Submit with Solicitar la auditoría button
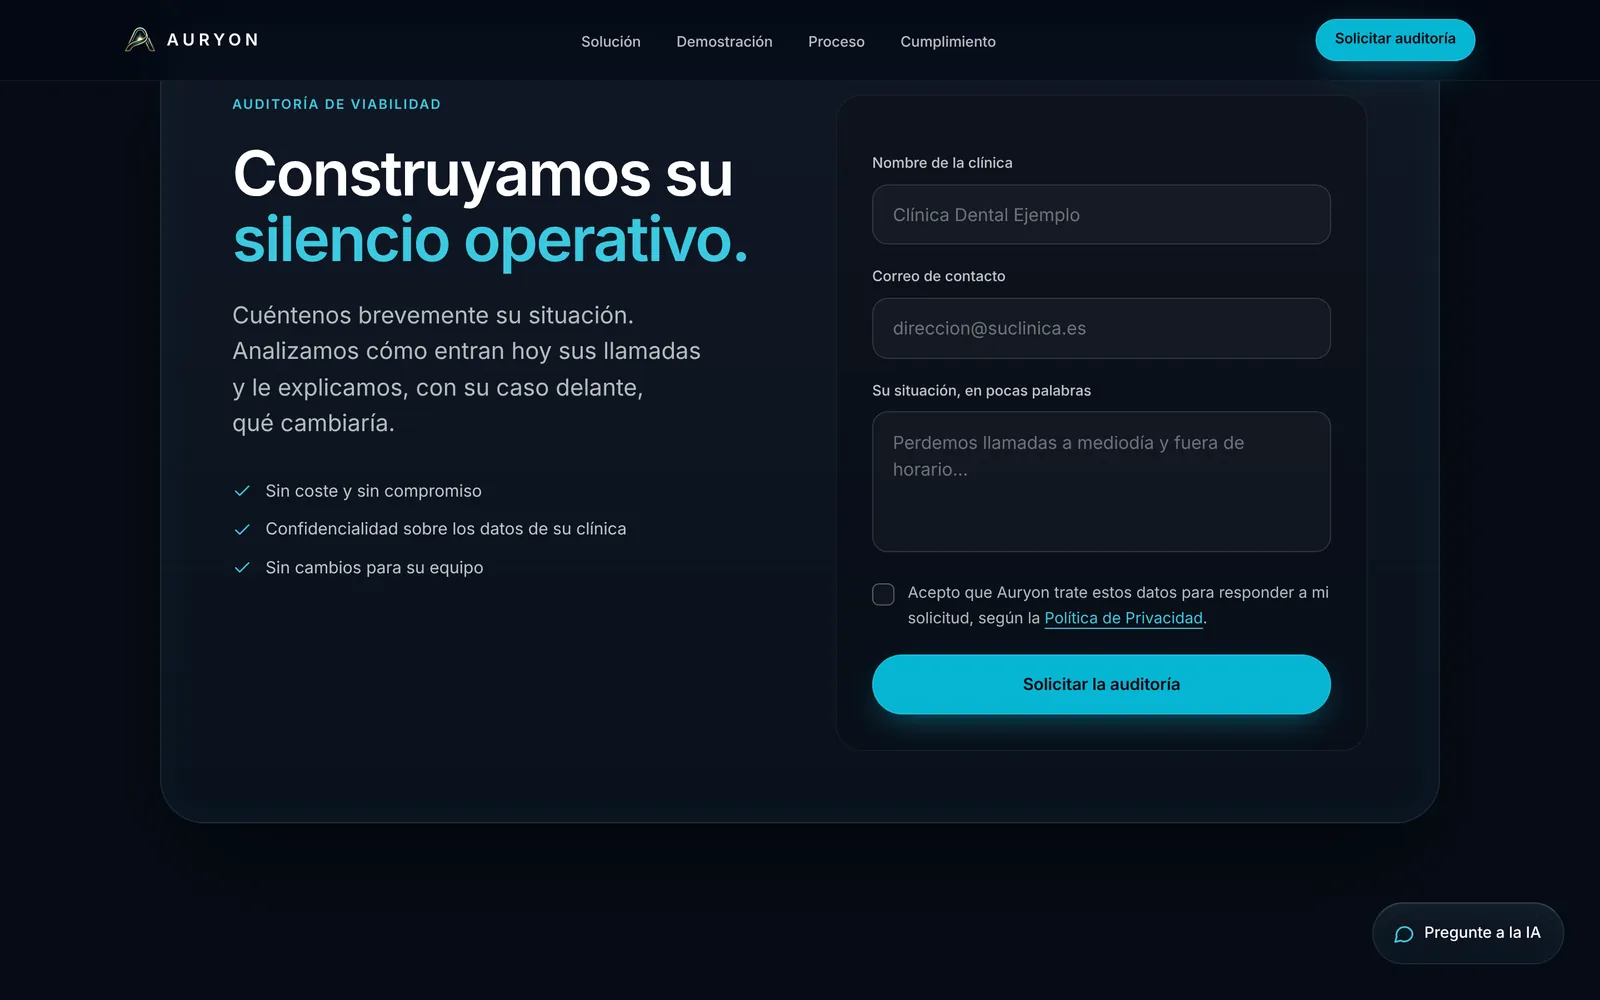 (1101, 684)
